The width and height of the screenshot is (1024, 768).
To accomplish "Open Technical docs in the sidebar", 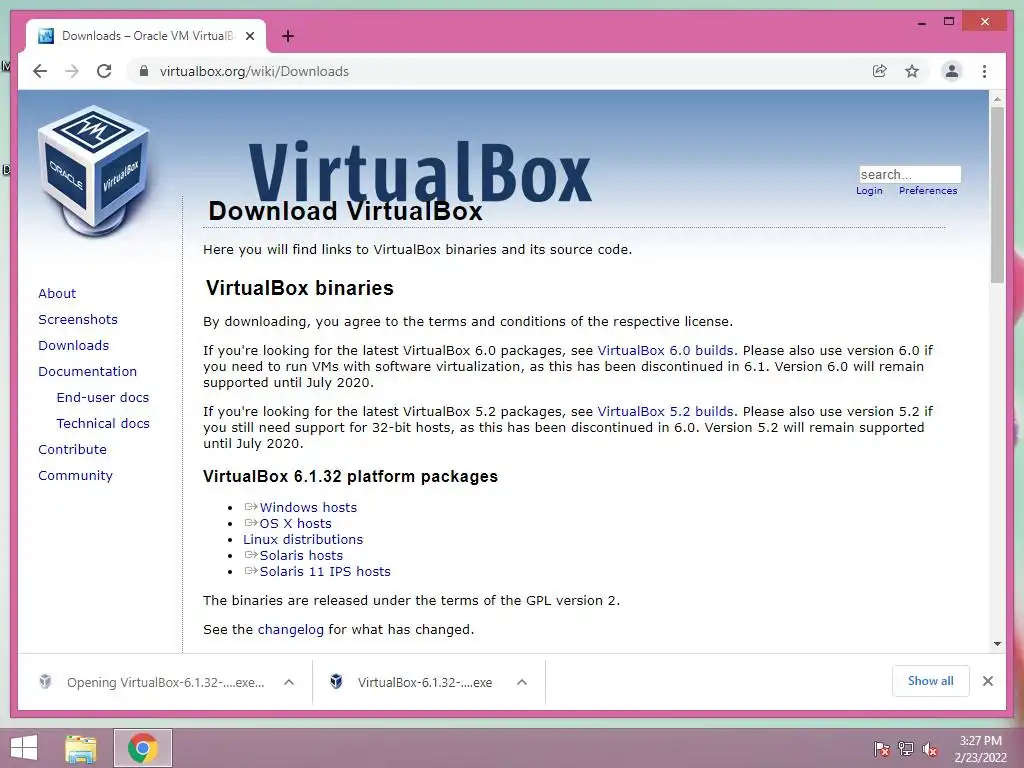I will tap(103, 424).
